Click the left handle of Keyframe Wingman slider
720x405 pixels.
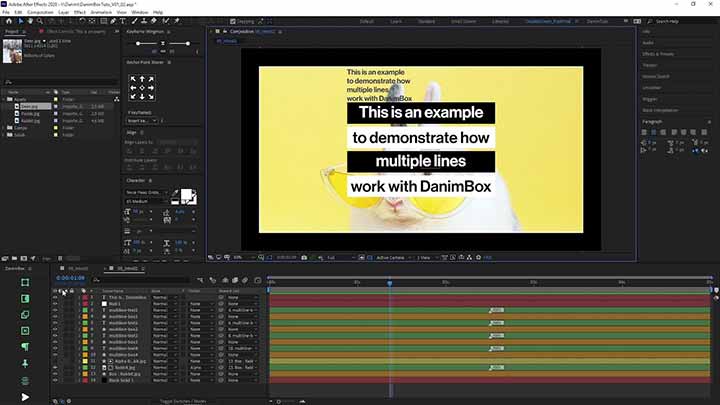click(x=138, y=44)
